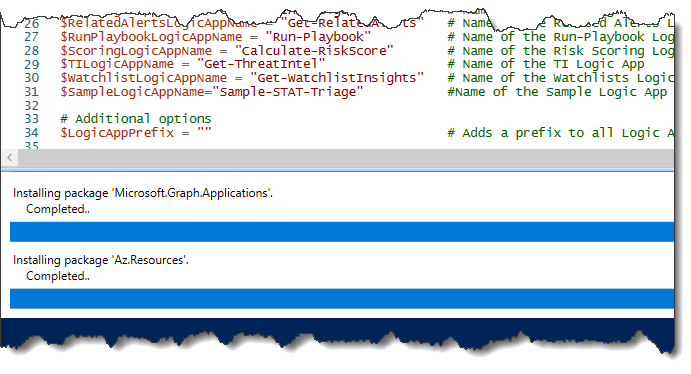Click the $SampleLogicAppName variable
This screenshot has height=374, width=691.
pos(132,92)
